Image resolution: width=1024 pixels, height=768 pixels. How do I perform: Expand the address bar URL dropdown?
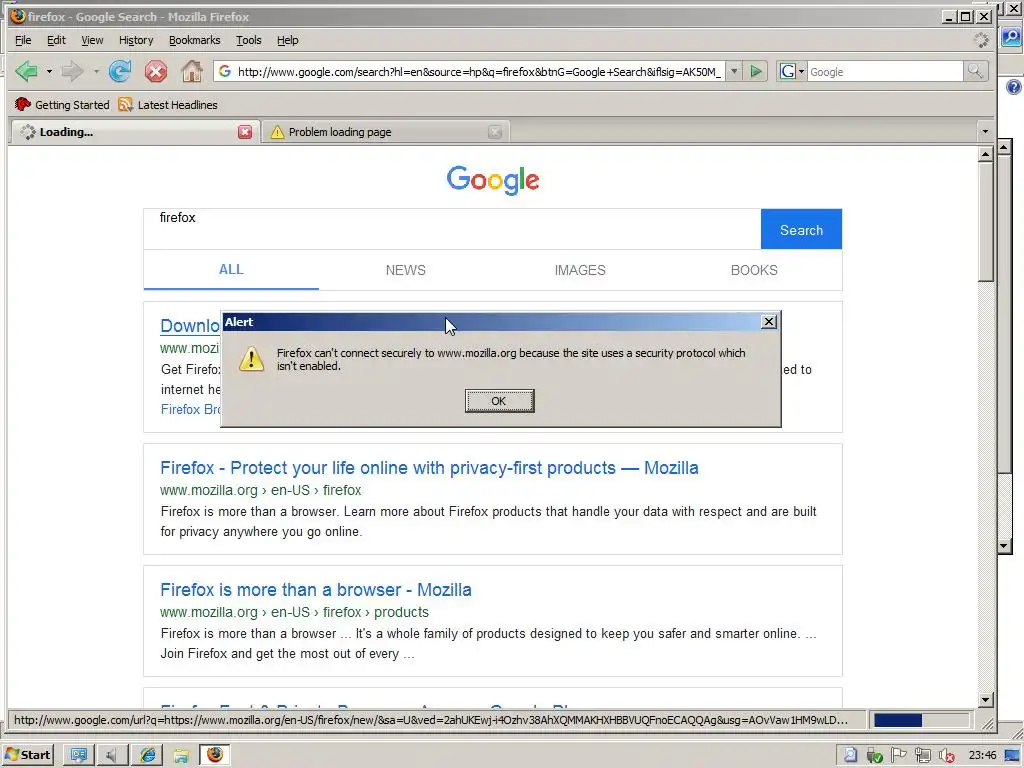click(734, 71)
